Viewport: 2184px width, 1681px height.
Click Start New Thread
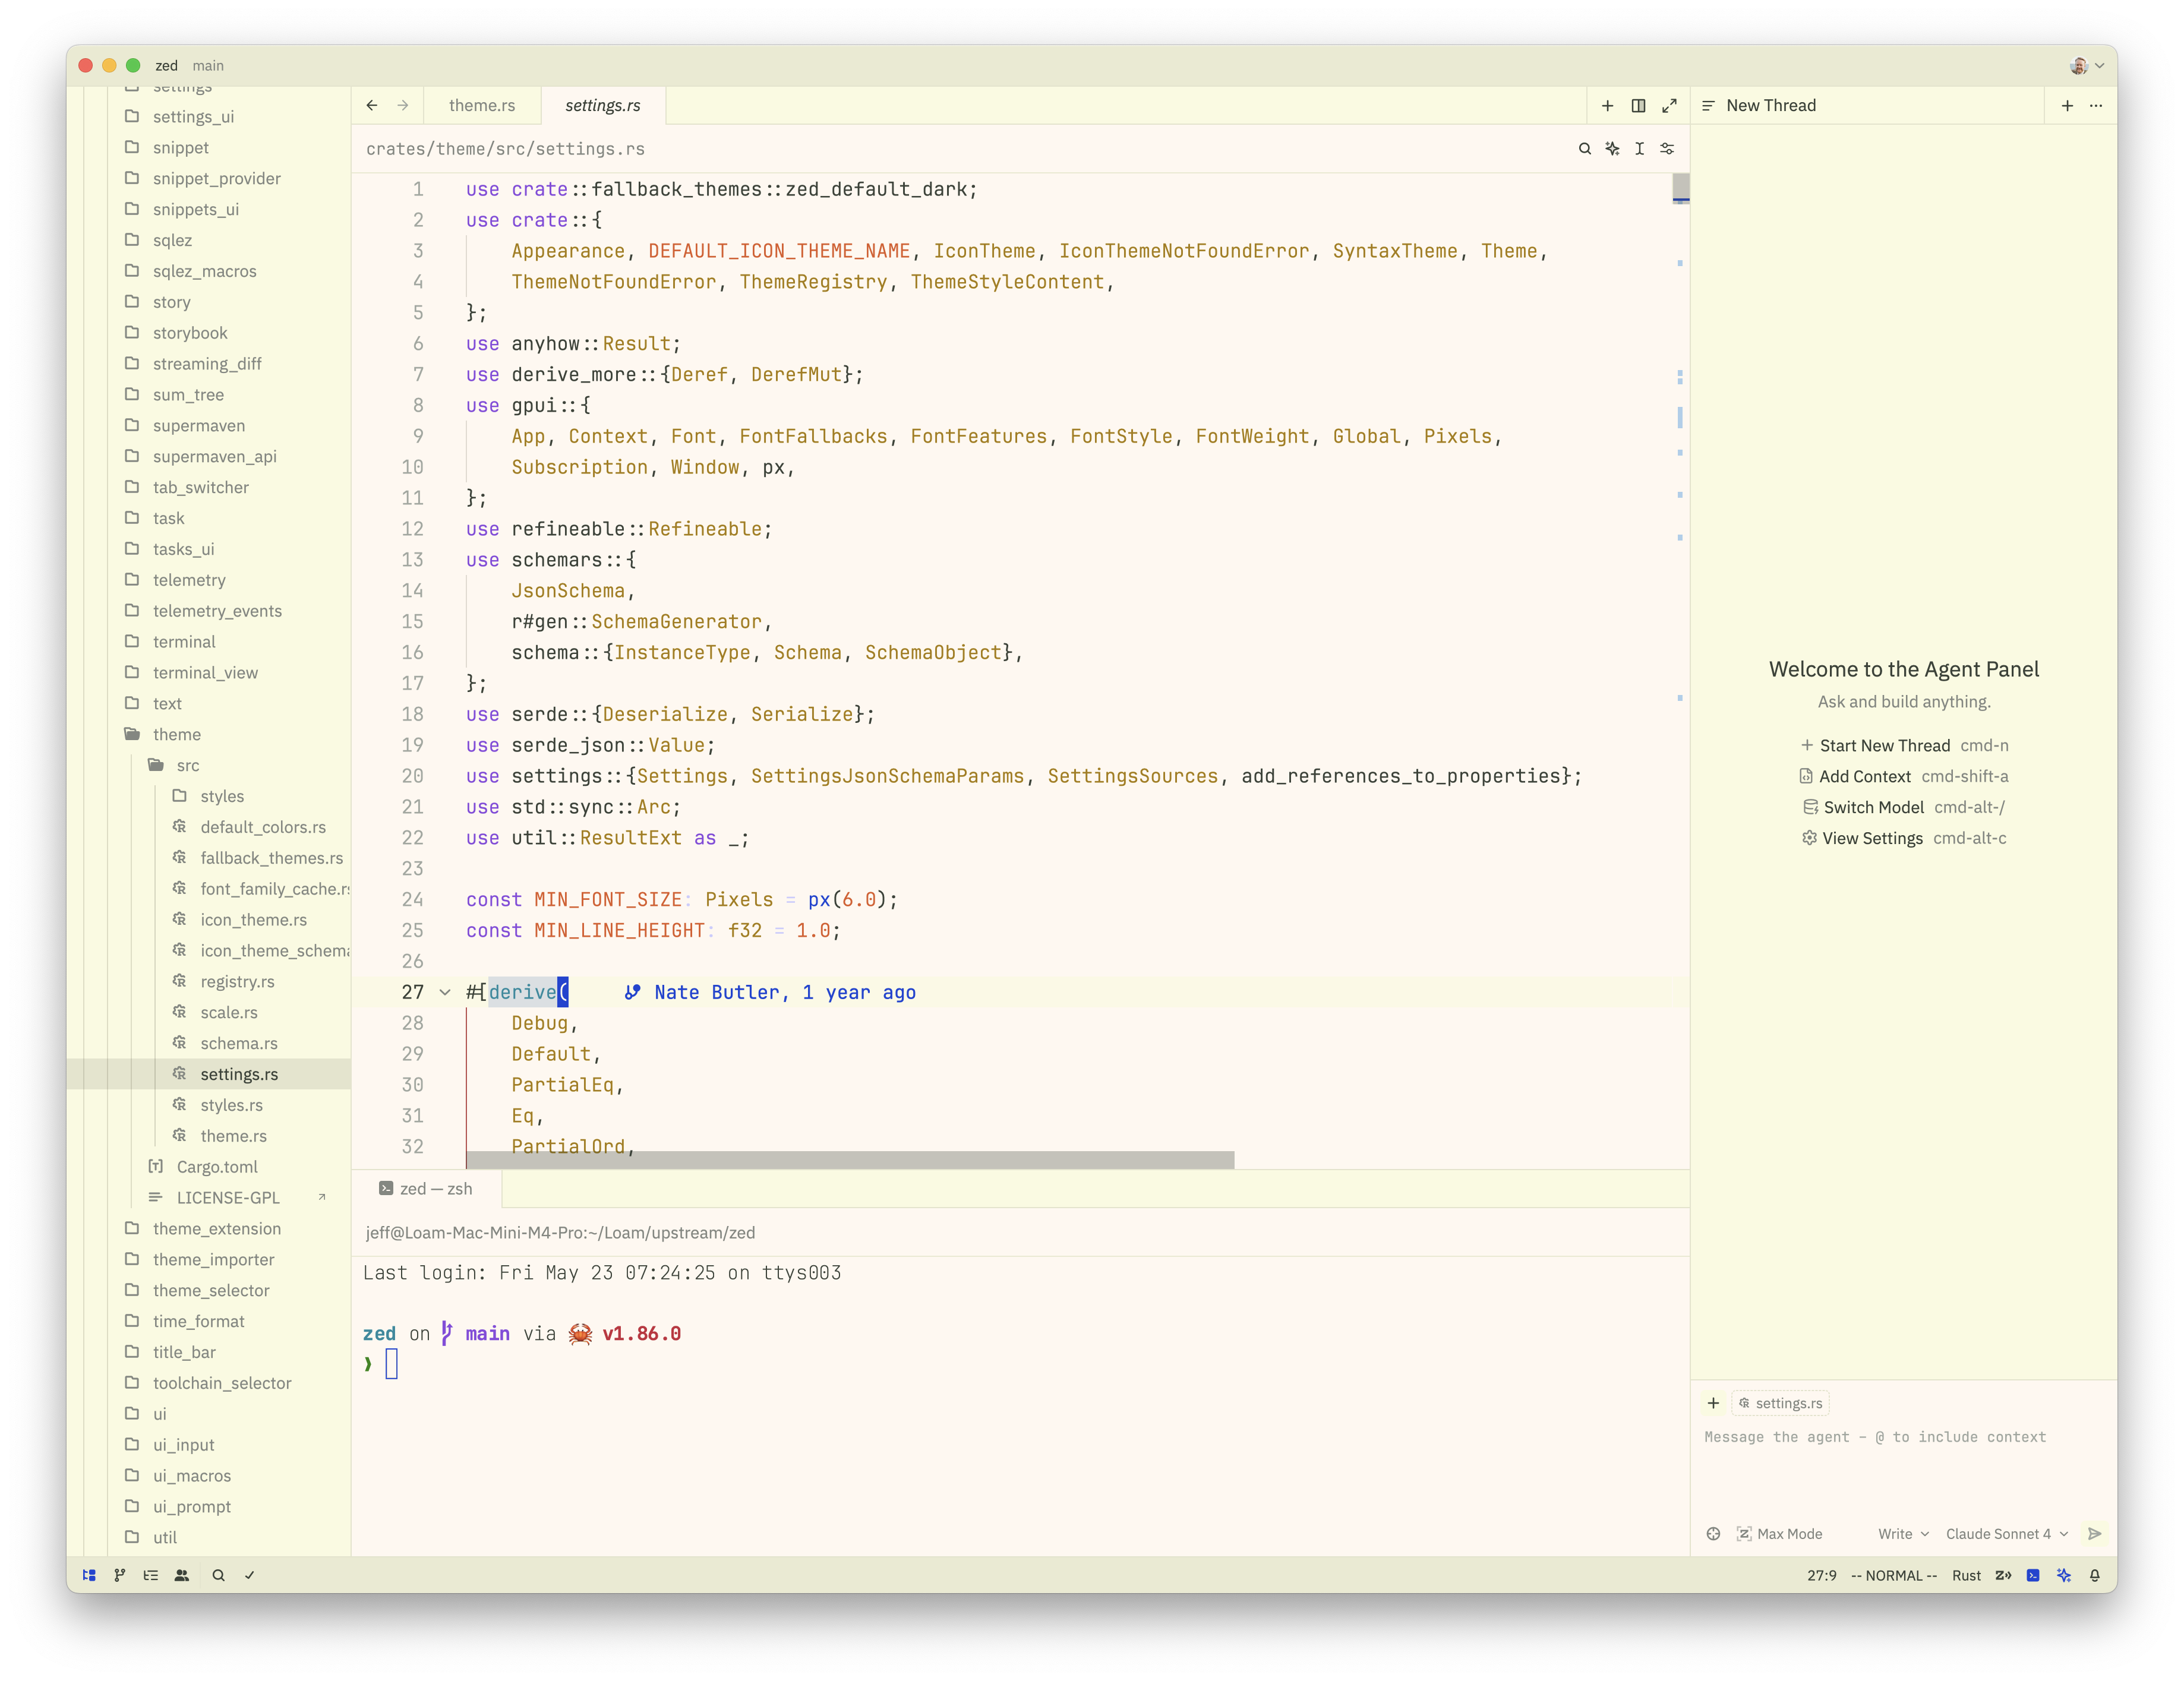click(1904, 745)
